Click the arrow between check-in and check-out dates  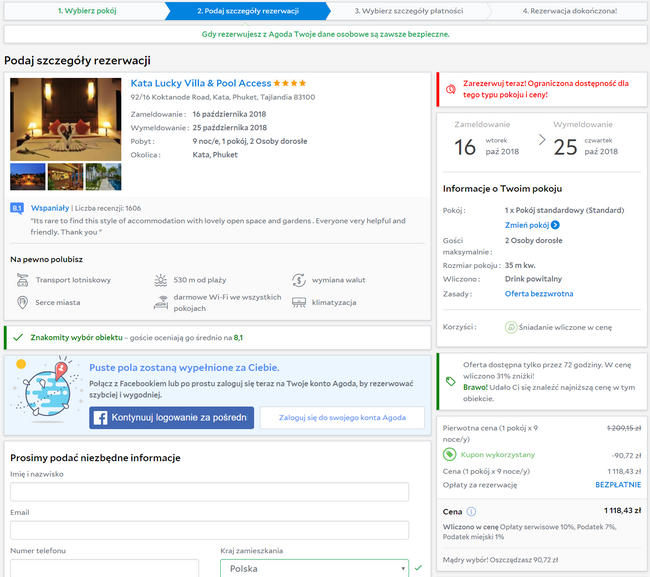click(542, 140)
